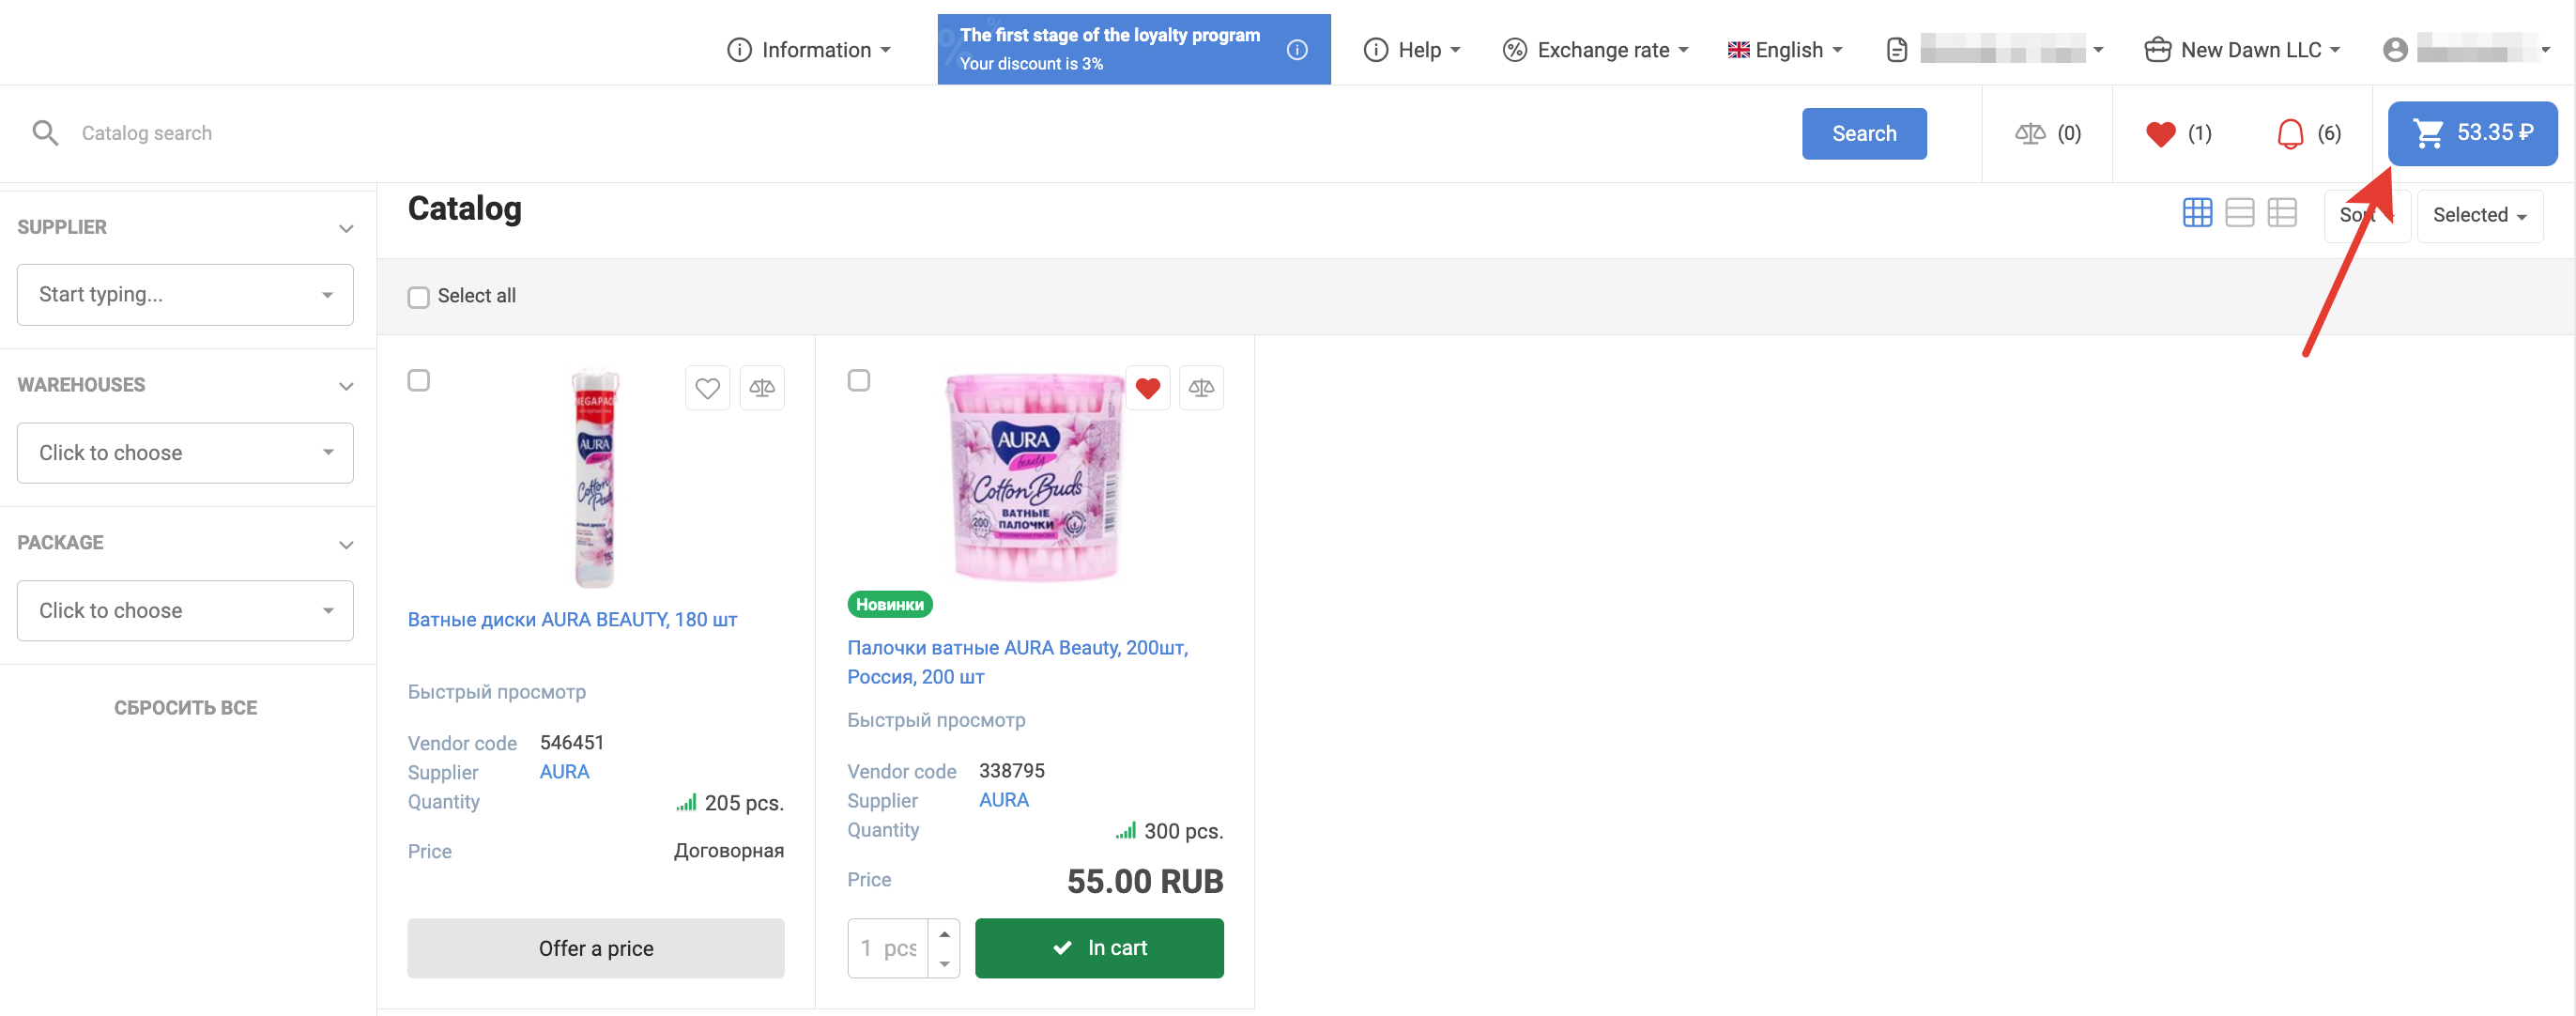This screenshot has width=2576, height=1016.
Task: Switch to list row view
Action: [x=2239, y=213]
